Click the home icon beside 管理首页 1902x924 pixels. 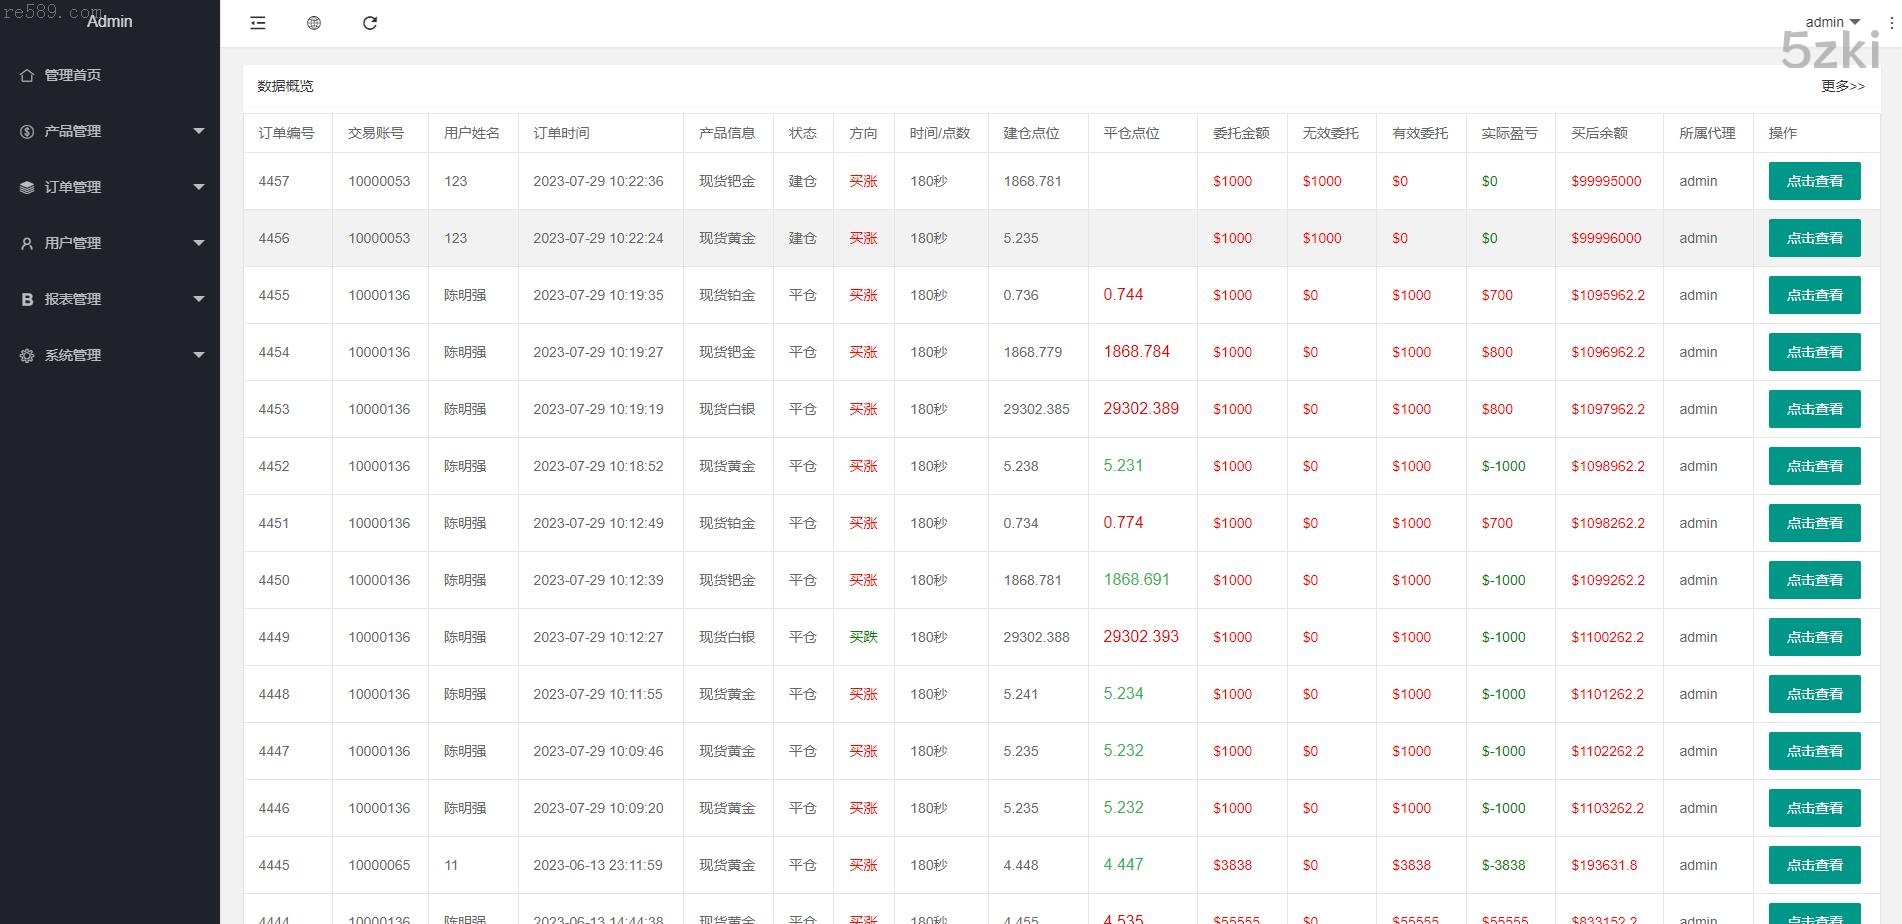(27, 75)
